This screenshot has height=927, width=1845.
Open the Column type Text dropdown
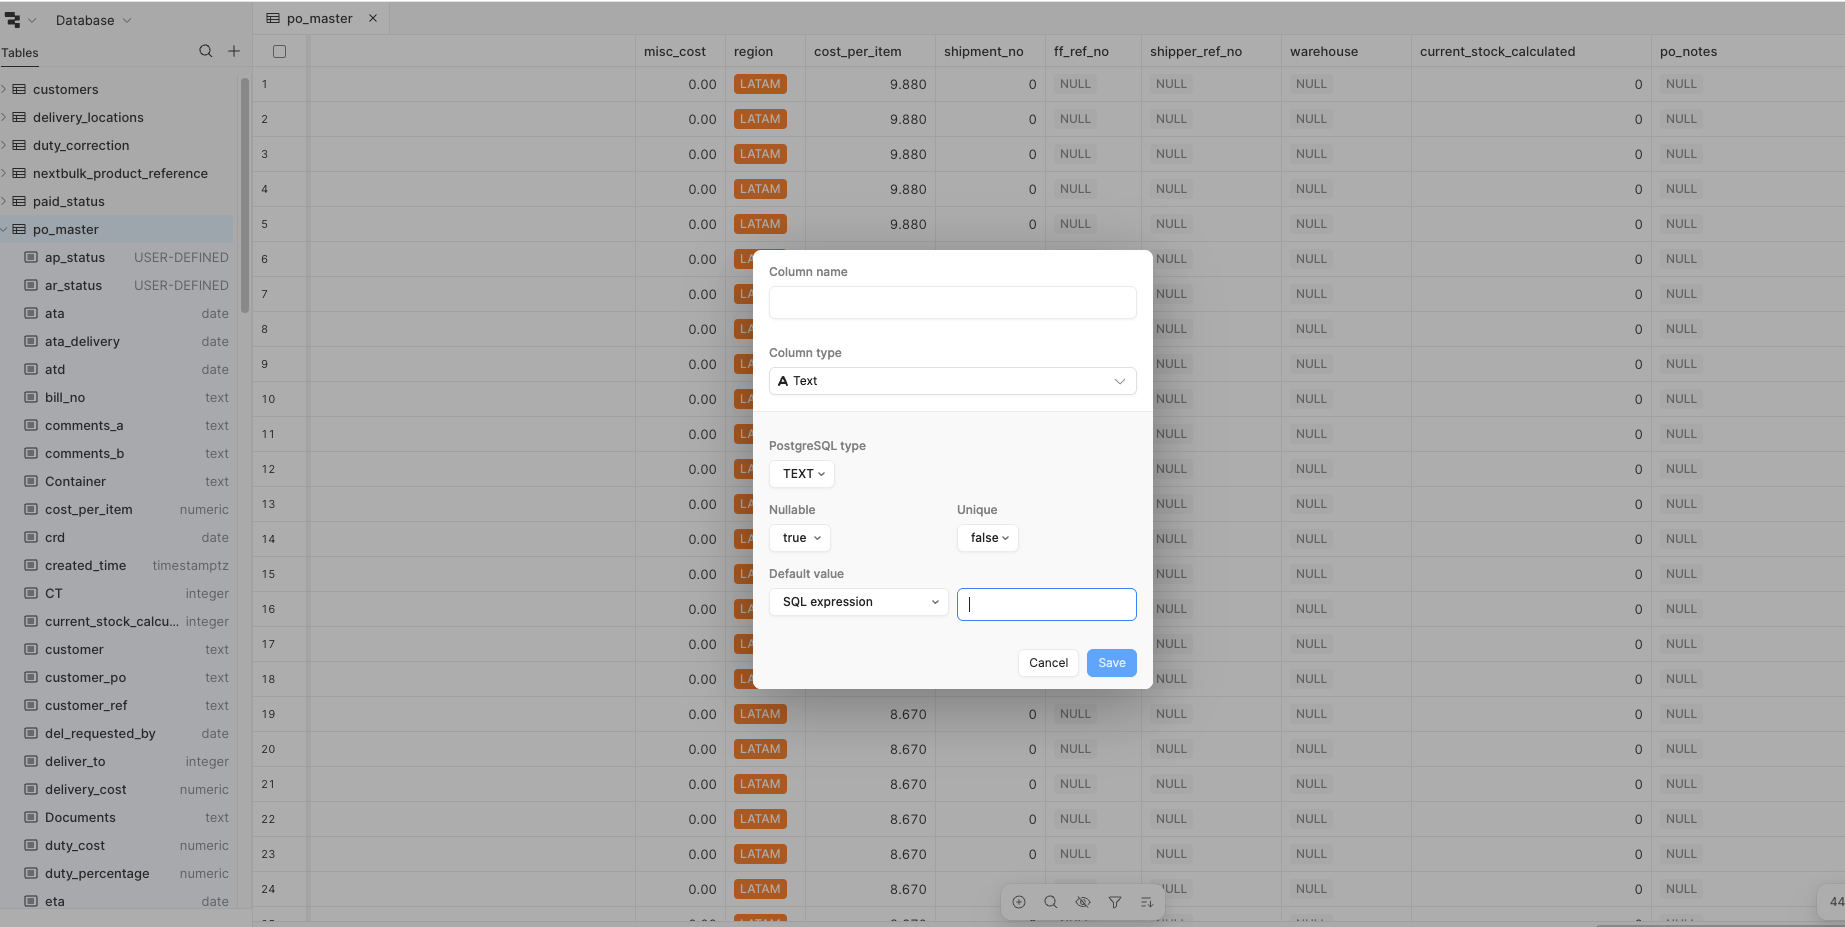(x=952, y=381)
